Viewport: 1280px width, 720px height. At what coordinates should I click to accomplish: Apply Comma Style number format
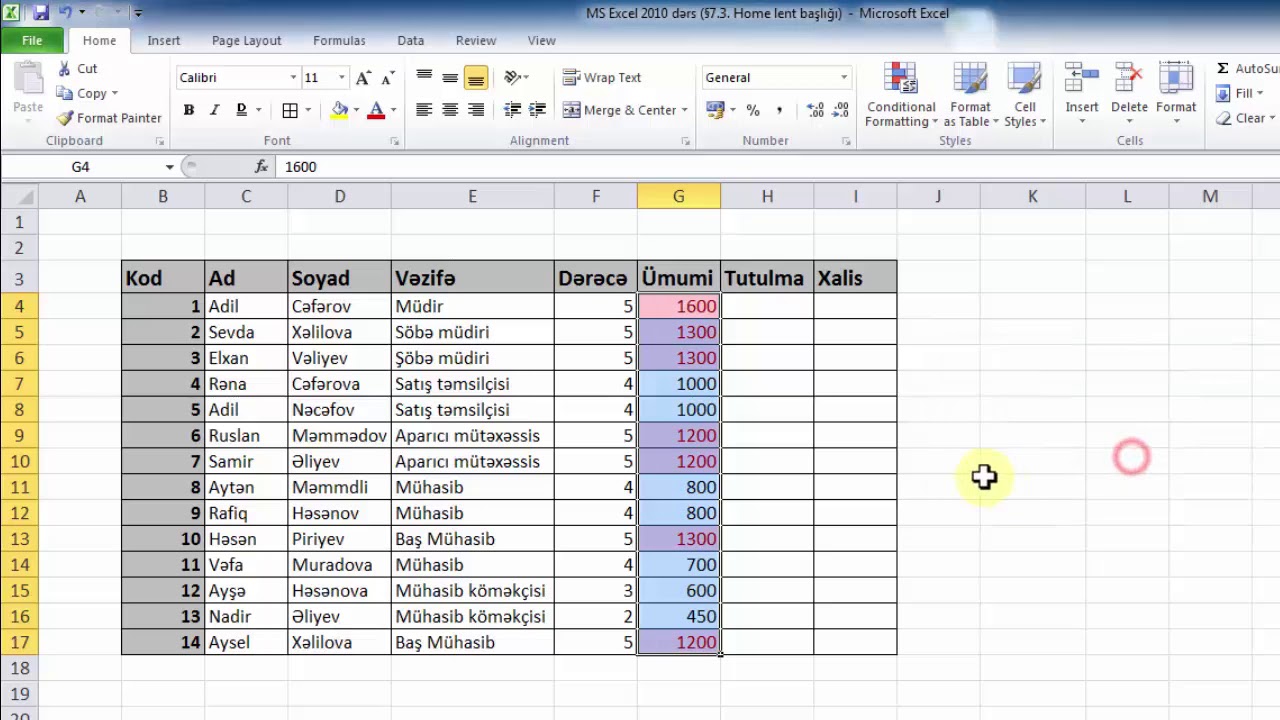point(778,110)
